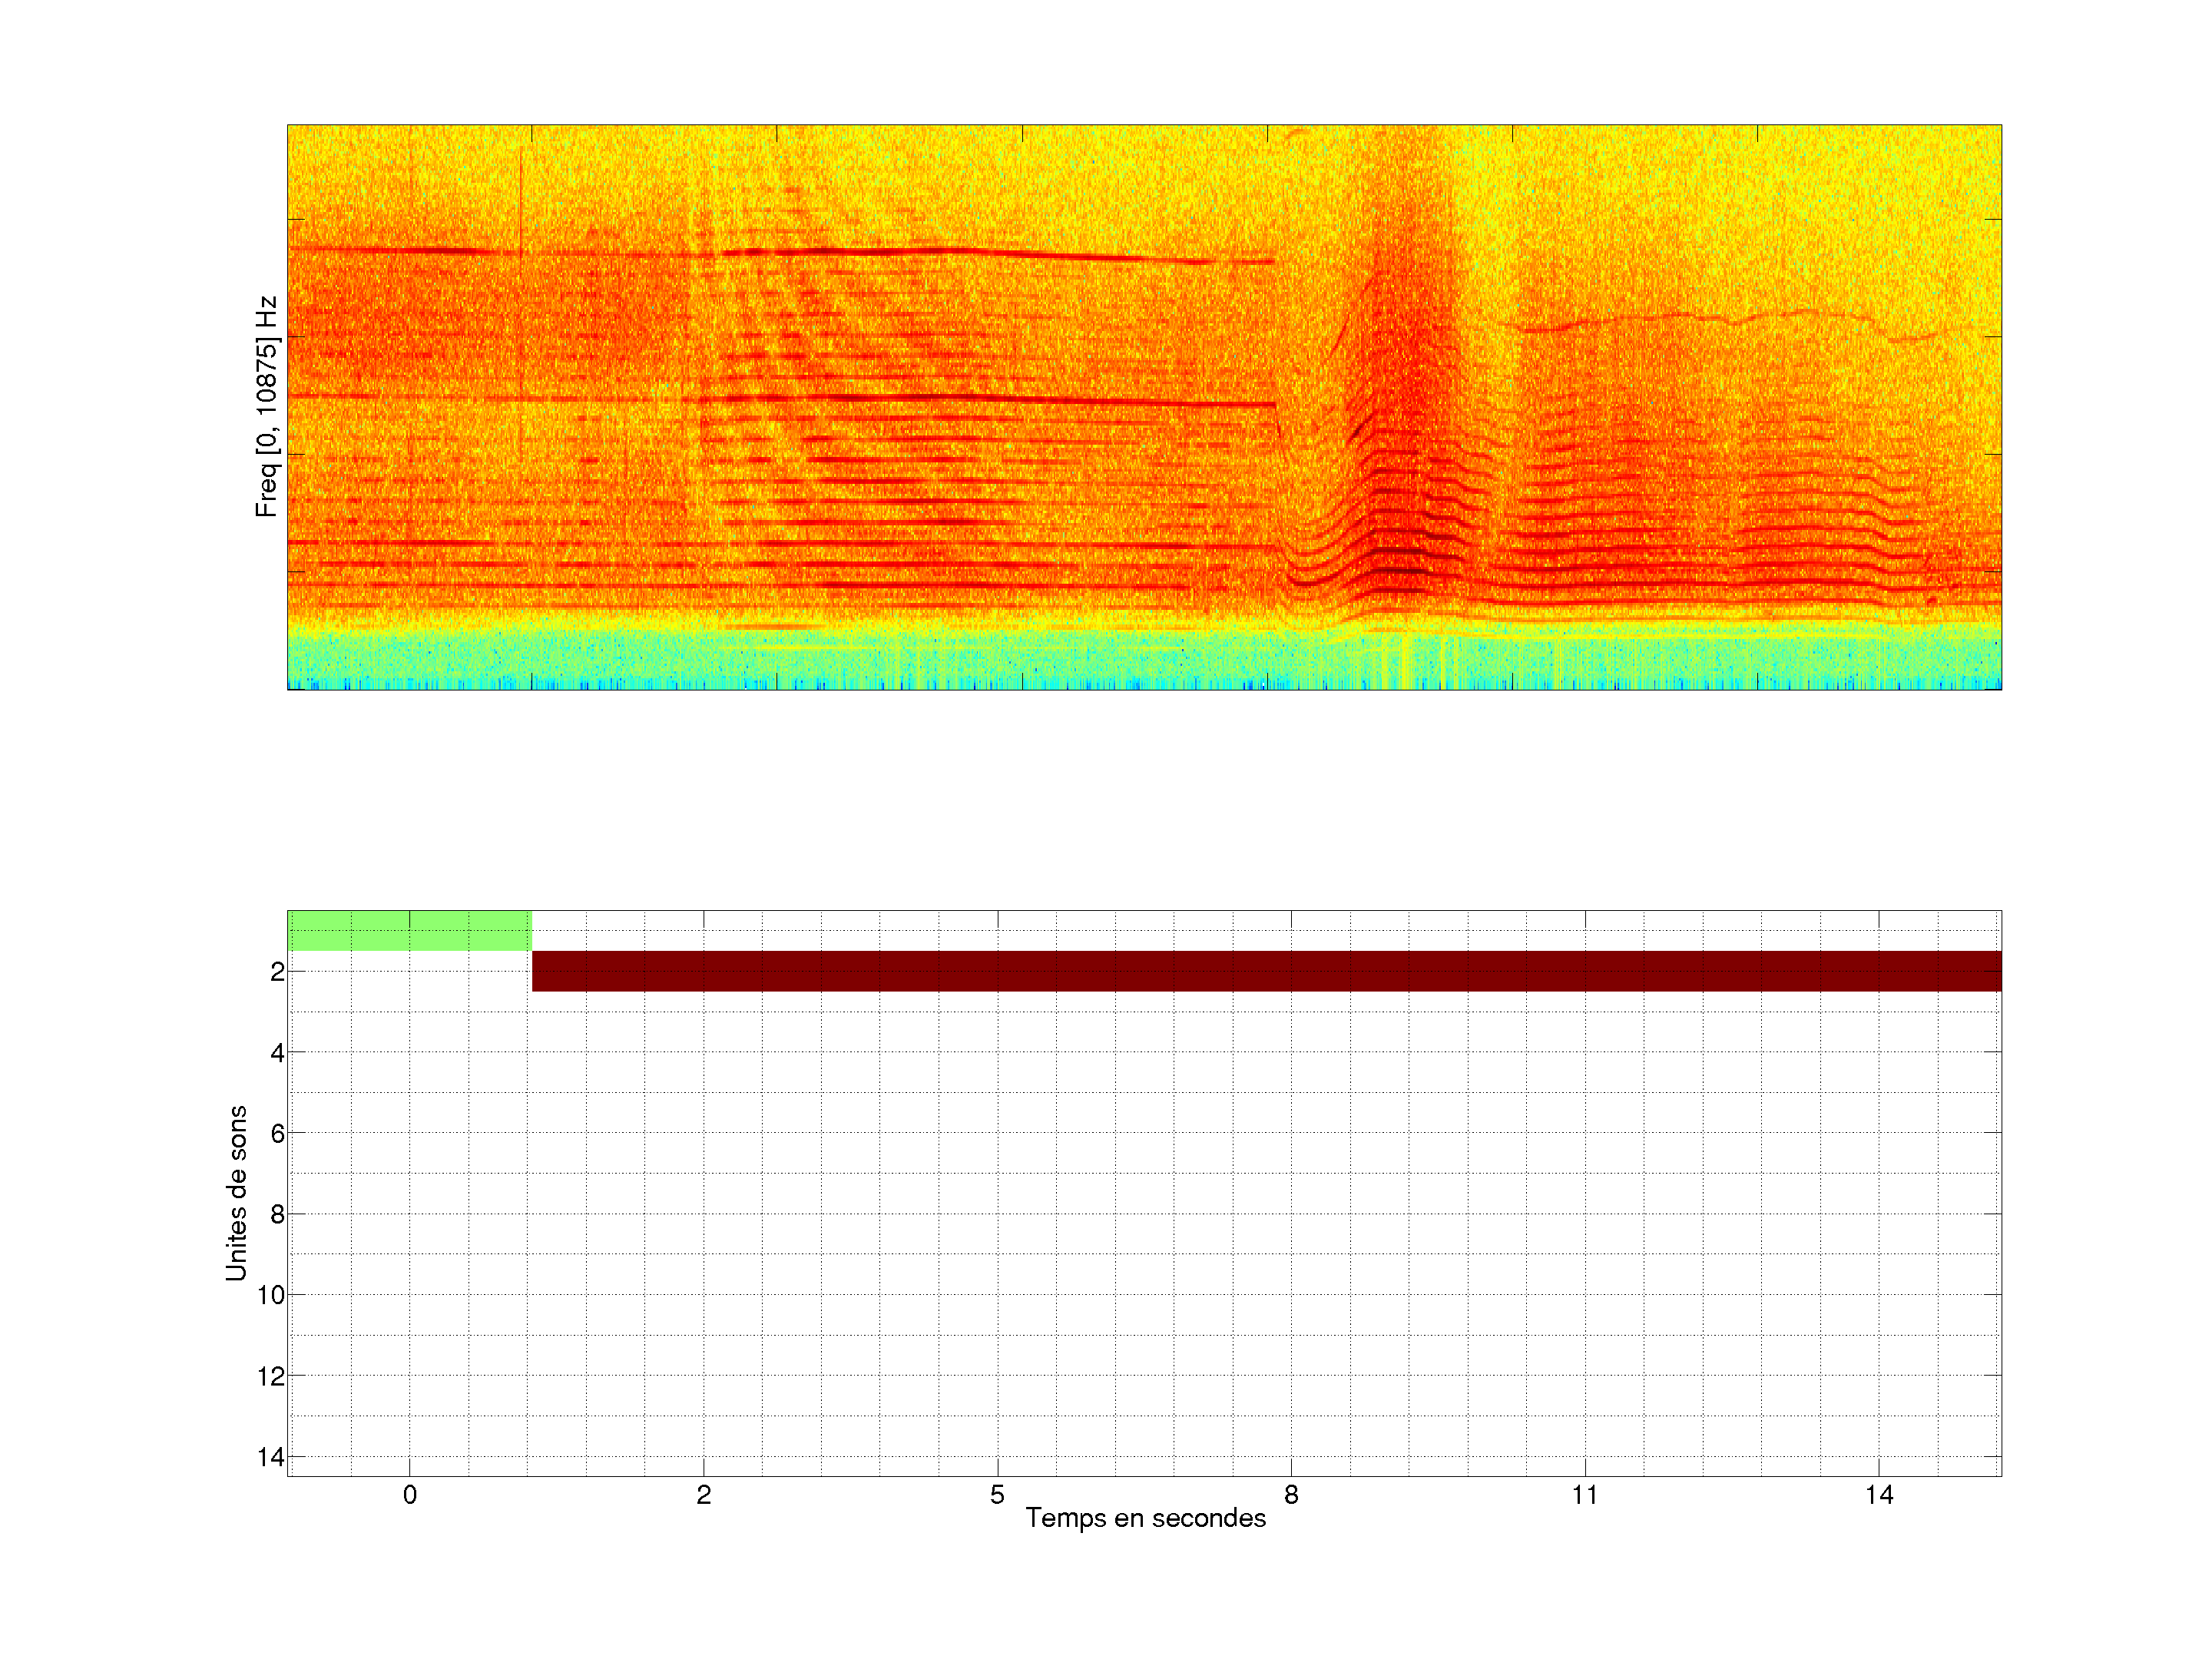The width and height of the screenshot is (2212, 1659).
Task: Click x-axis tick label 0
Action: [410, 1495]
